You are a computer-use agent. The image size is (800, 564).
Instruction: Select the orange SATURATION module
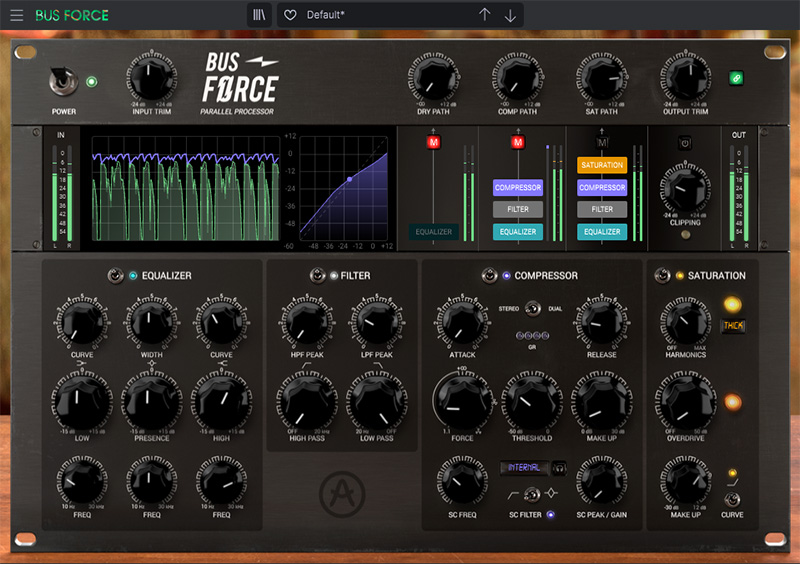(602, 165)
